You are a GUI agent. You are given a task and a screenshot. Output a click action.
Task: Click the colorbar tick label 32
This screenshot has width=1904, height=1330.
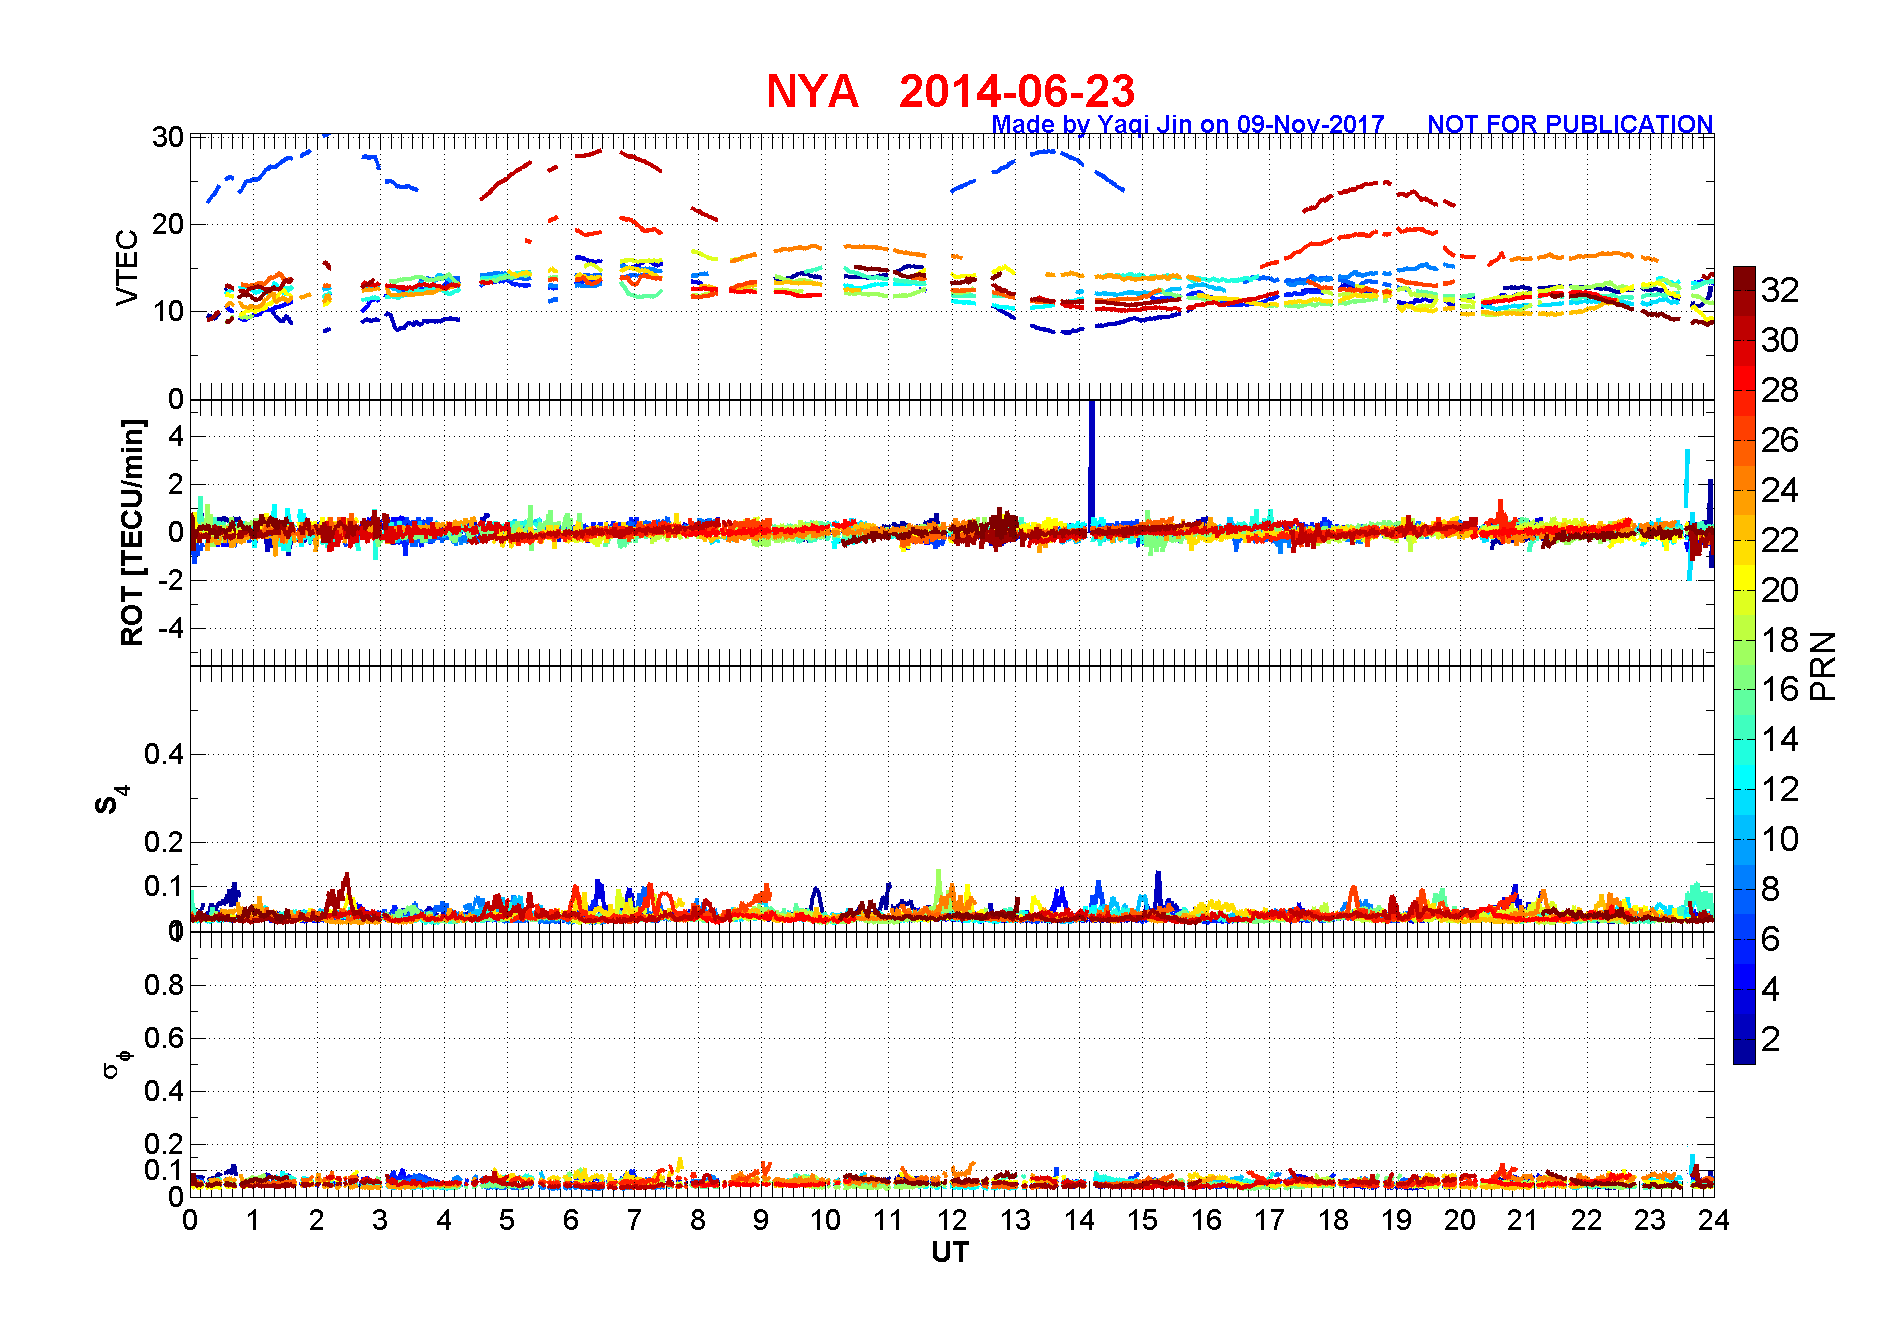(1780, 290)
